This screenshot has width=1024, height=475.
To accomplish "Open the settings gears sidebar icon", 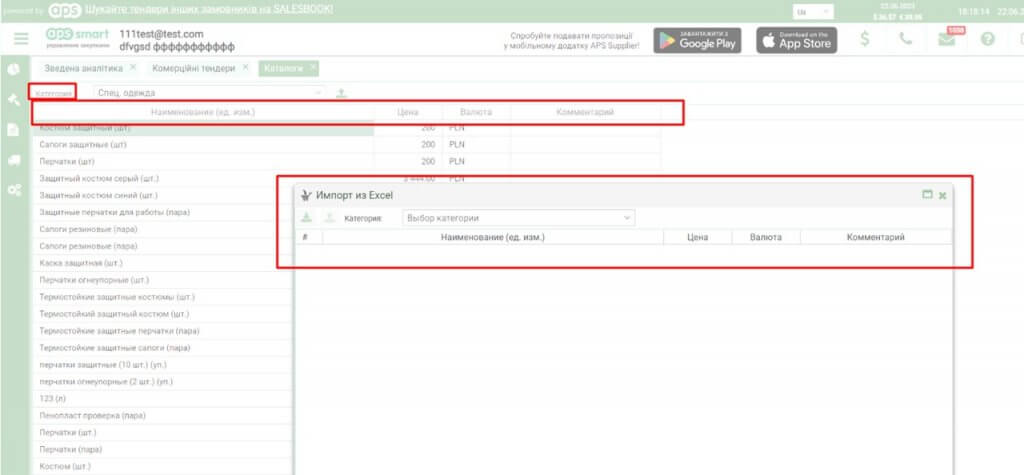I will click(x=14, y=190).
